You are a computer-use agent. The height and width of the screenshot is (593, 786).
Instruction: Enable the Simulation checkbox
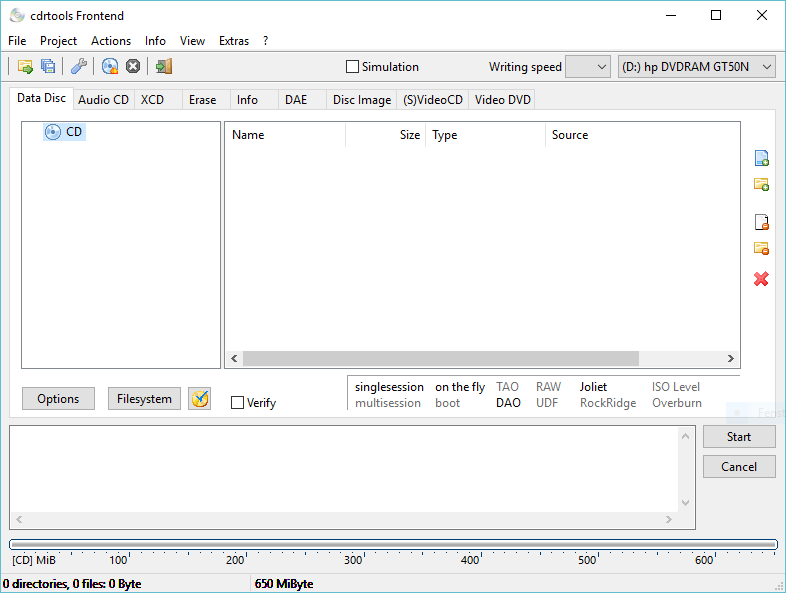[352, 67]
